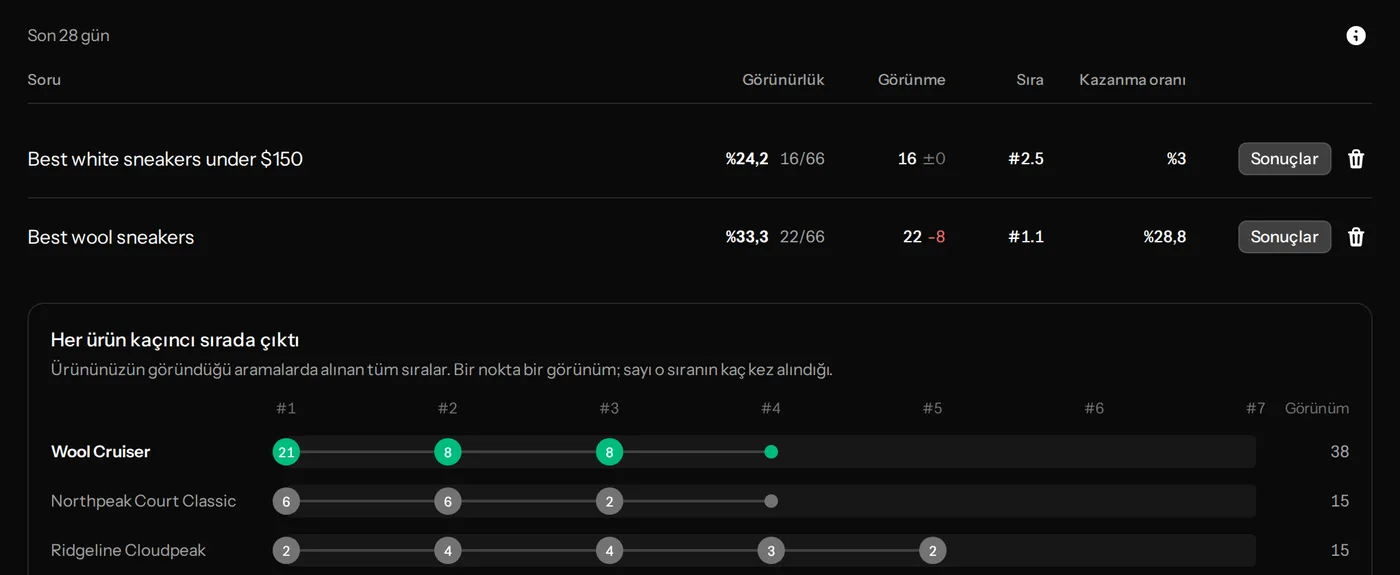Delete the "Best white sneakers under $150" question
1400x575 pixels.
pyautogui.click(x=1356, y=159)
